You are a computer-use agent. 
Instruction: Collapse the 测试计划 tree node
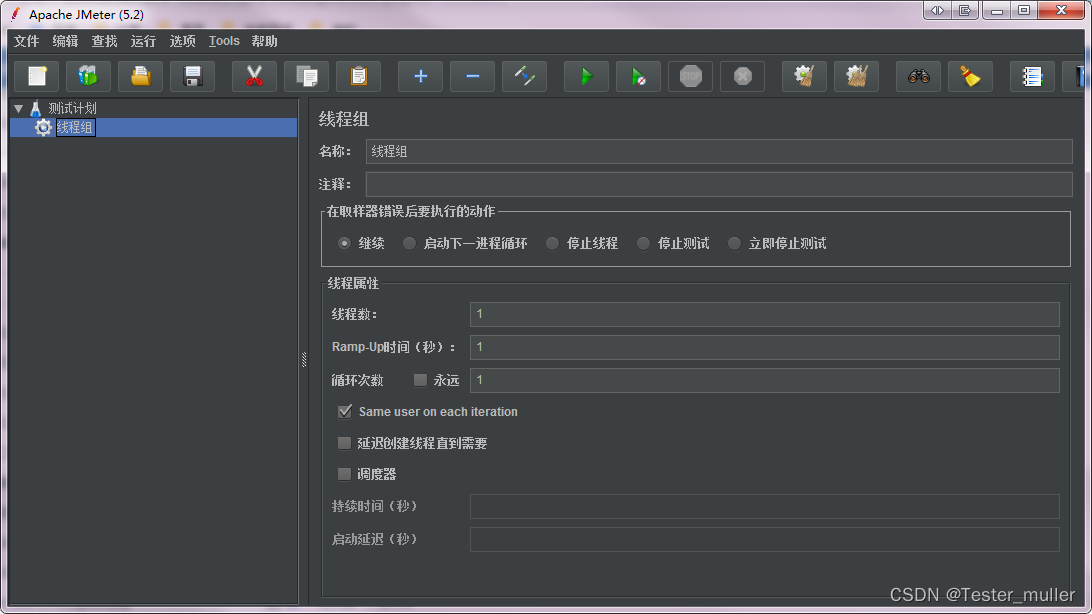click(x=19, y=109)
